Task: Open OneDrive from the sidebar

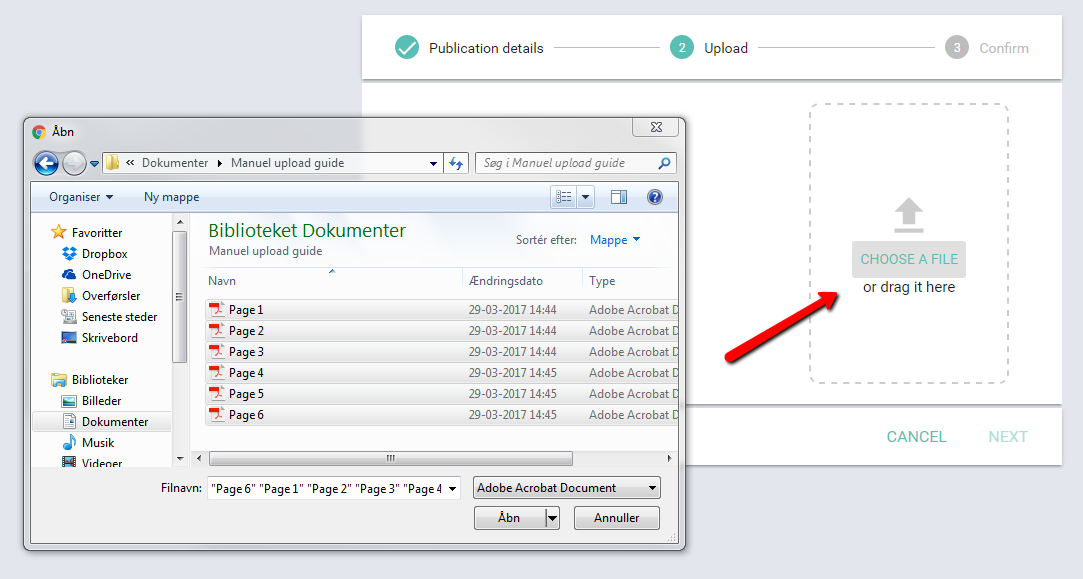Action: click(106, 275)
